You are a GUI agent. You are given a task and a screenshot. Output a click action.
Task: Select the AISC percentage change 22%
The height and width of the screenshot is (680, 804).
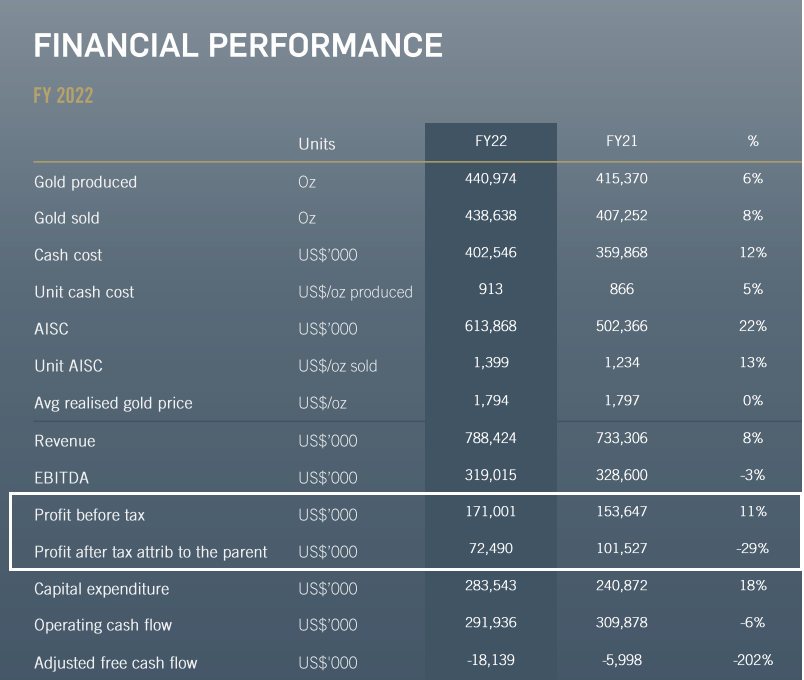(753, 326)
